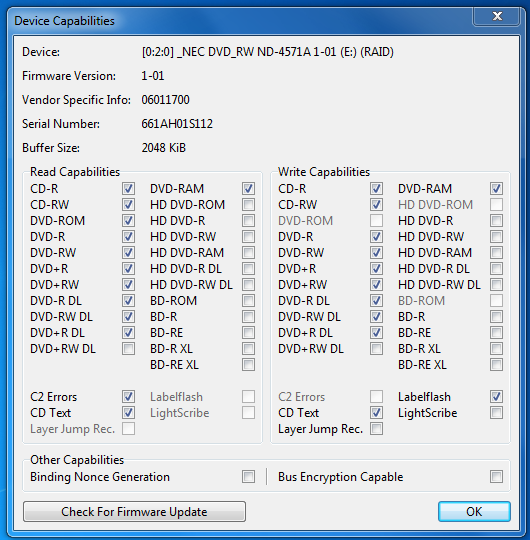
Task: Toggle DVD-R DL checkbox under Read Capabilities
Action: [128, 301]
